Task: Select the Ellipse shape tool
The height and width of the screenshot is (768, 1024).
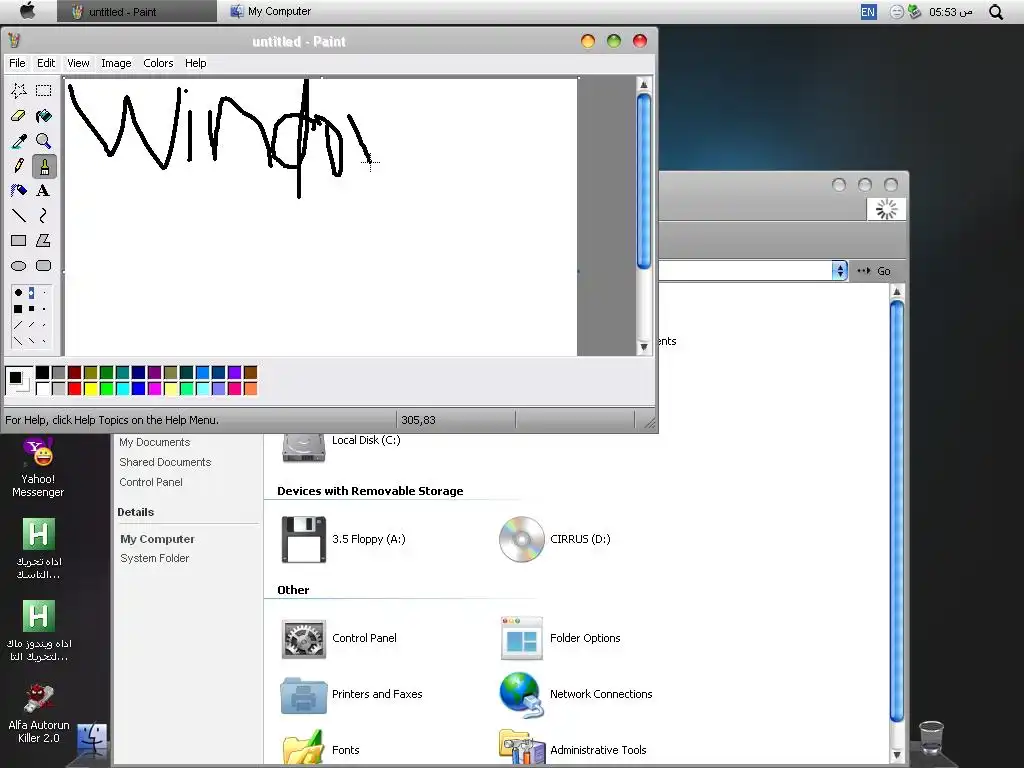Action: tap(18, 266)
